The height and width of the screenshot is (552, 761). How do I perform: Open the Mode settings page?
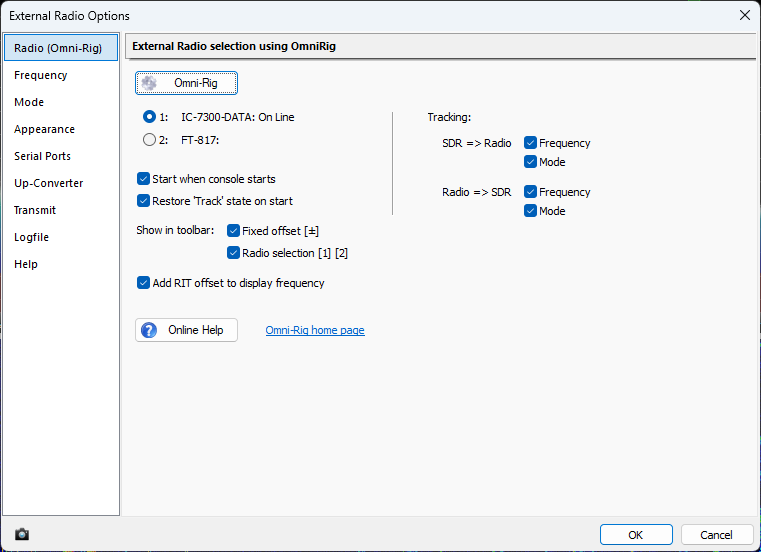tap(61, 102)
